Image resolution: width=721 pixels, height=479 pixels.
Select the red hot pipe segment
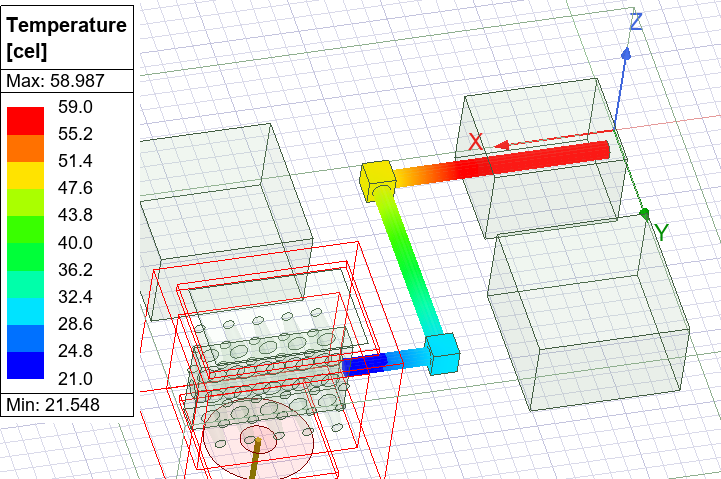[x=529, y=159]
